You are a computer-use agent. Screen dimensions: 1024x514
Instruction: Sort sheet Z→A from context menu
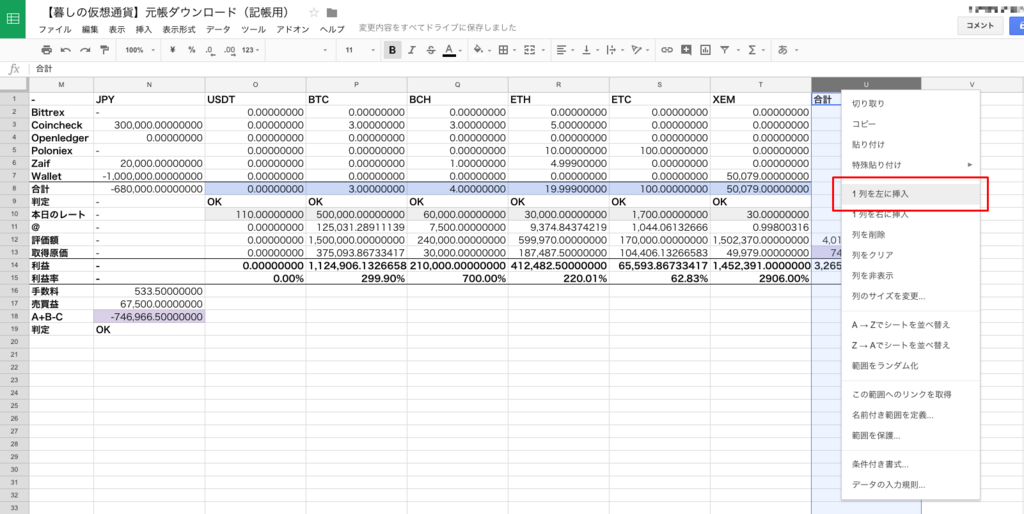coord(911,345)
